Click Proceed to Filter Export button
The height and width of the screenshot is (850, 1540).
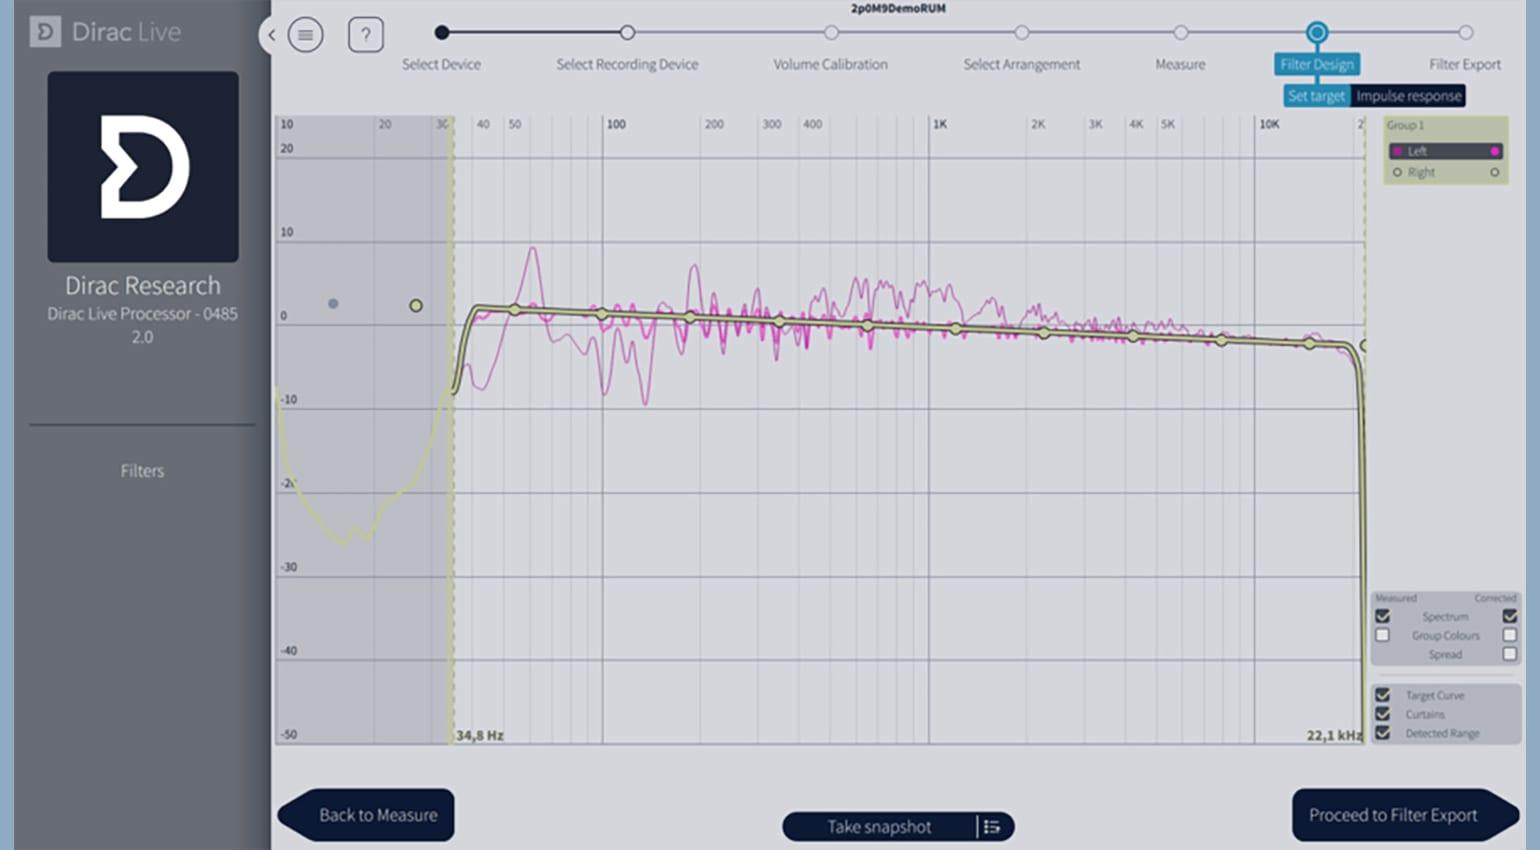tap(1402, 815)
